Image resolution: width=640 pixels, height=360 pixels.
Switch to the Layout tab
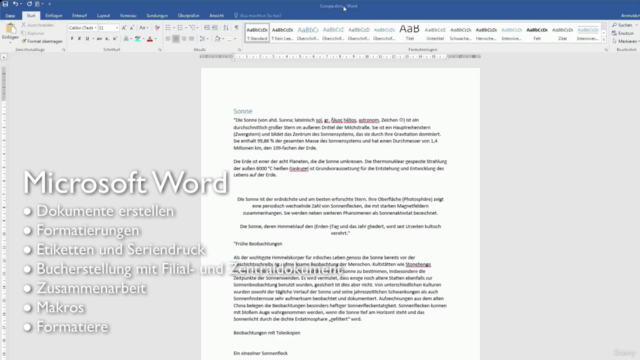103,16
